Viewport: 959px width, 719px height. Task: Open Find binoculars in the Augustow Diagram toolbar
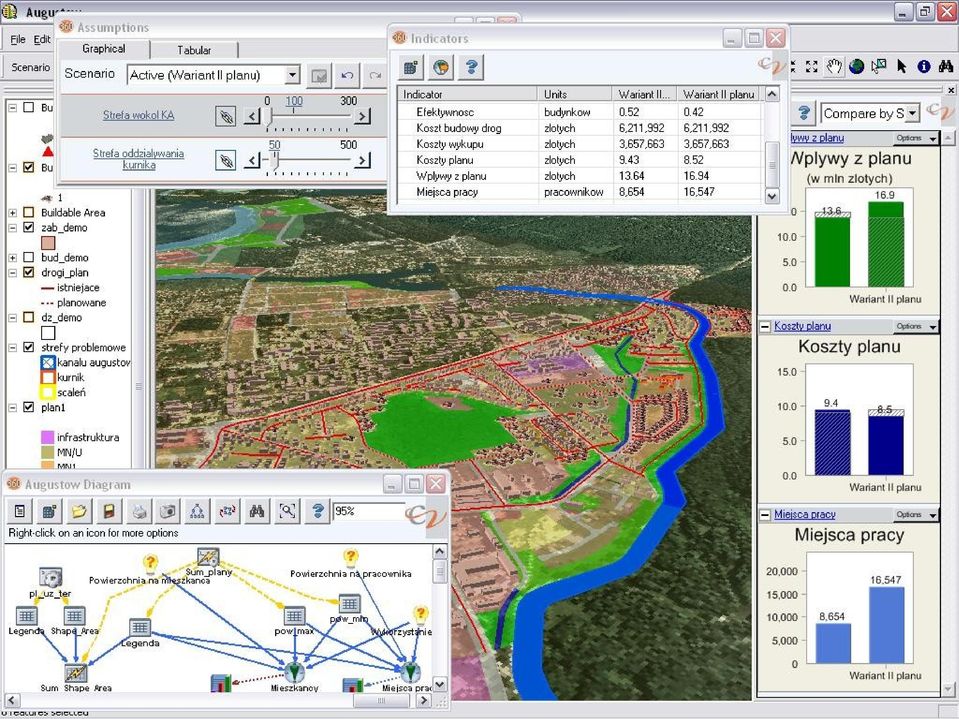tap(257, 511)
